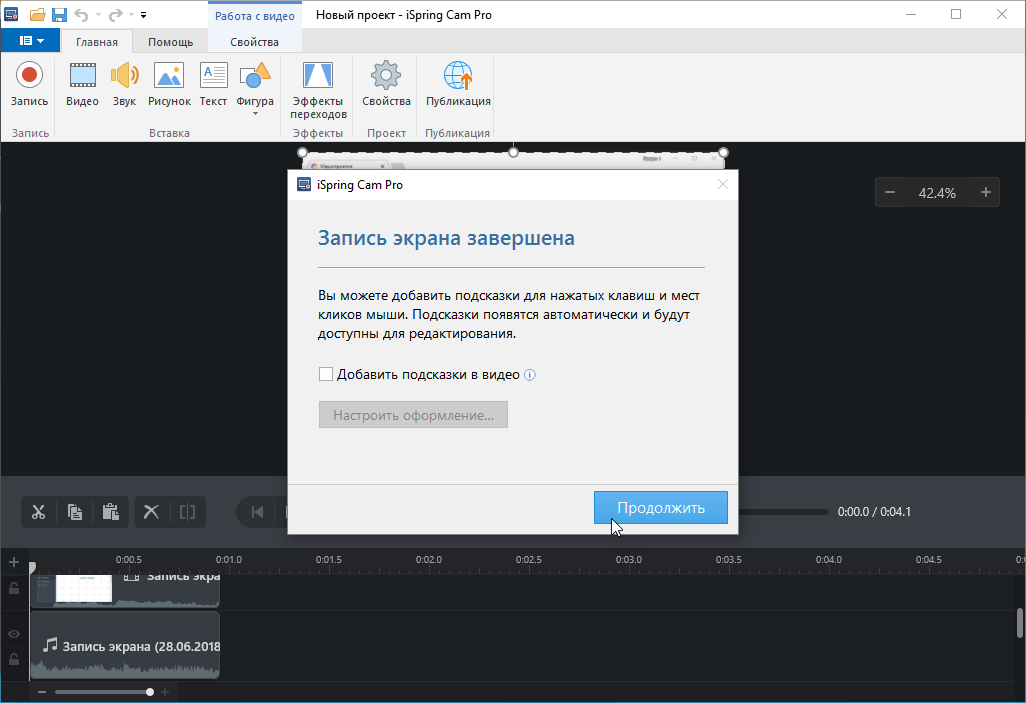Open the Помощь tab
Screen dimensions: 1026x703
[x=170, y=42]
